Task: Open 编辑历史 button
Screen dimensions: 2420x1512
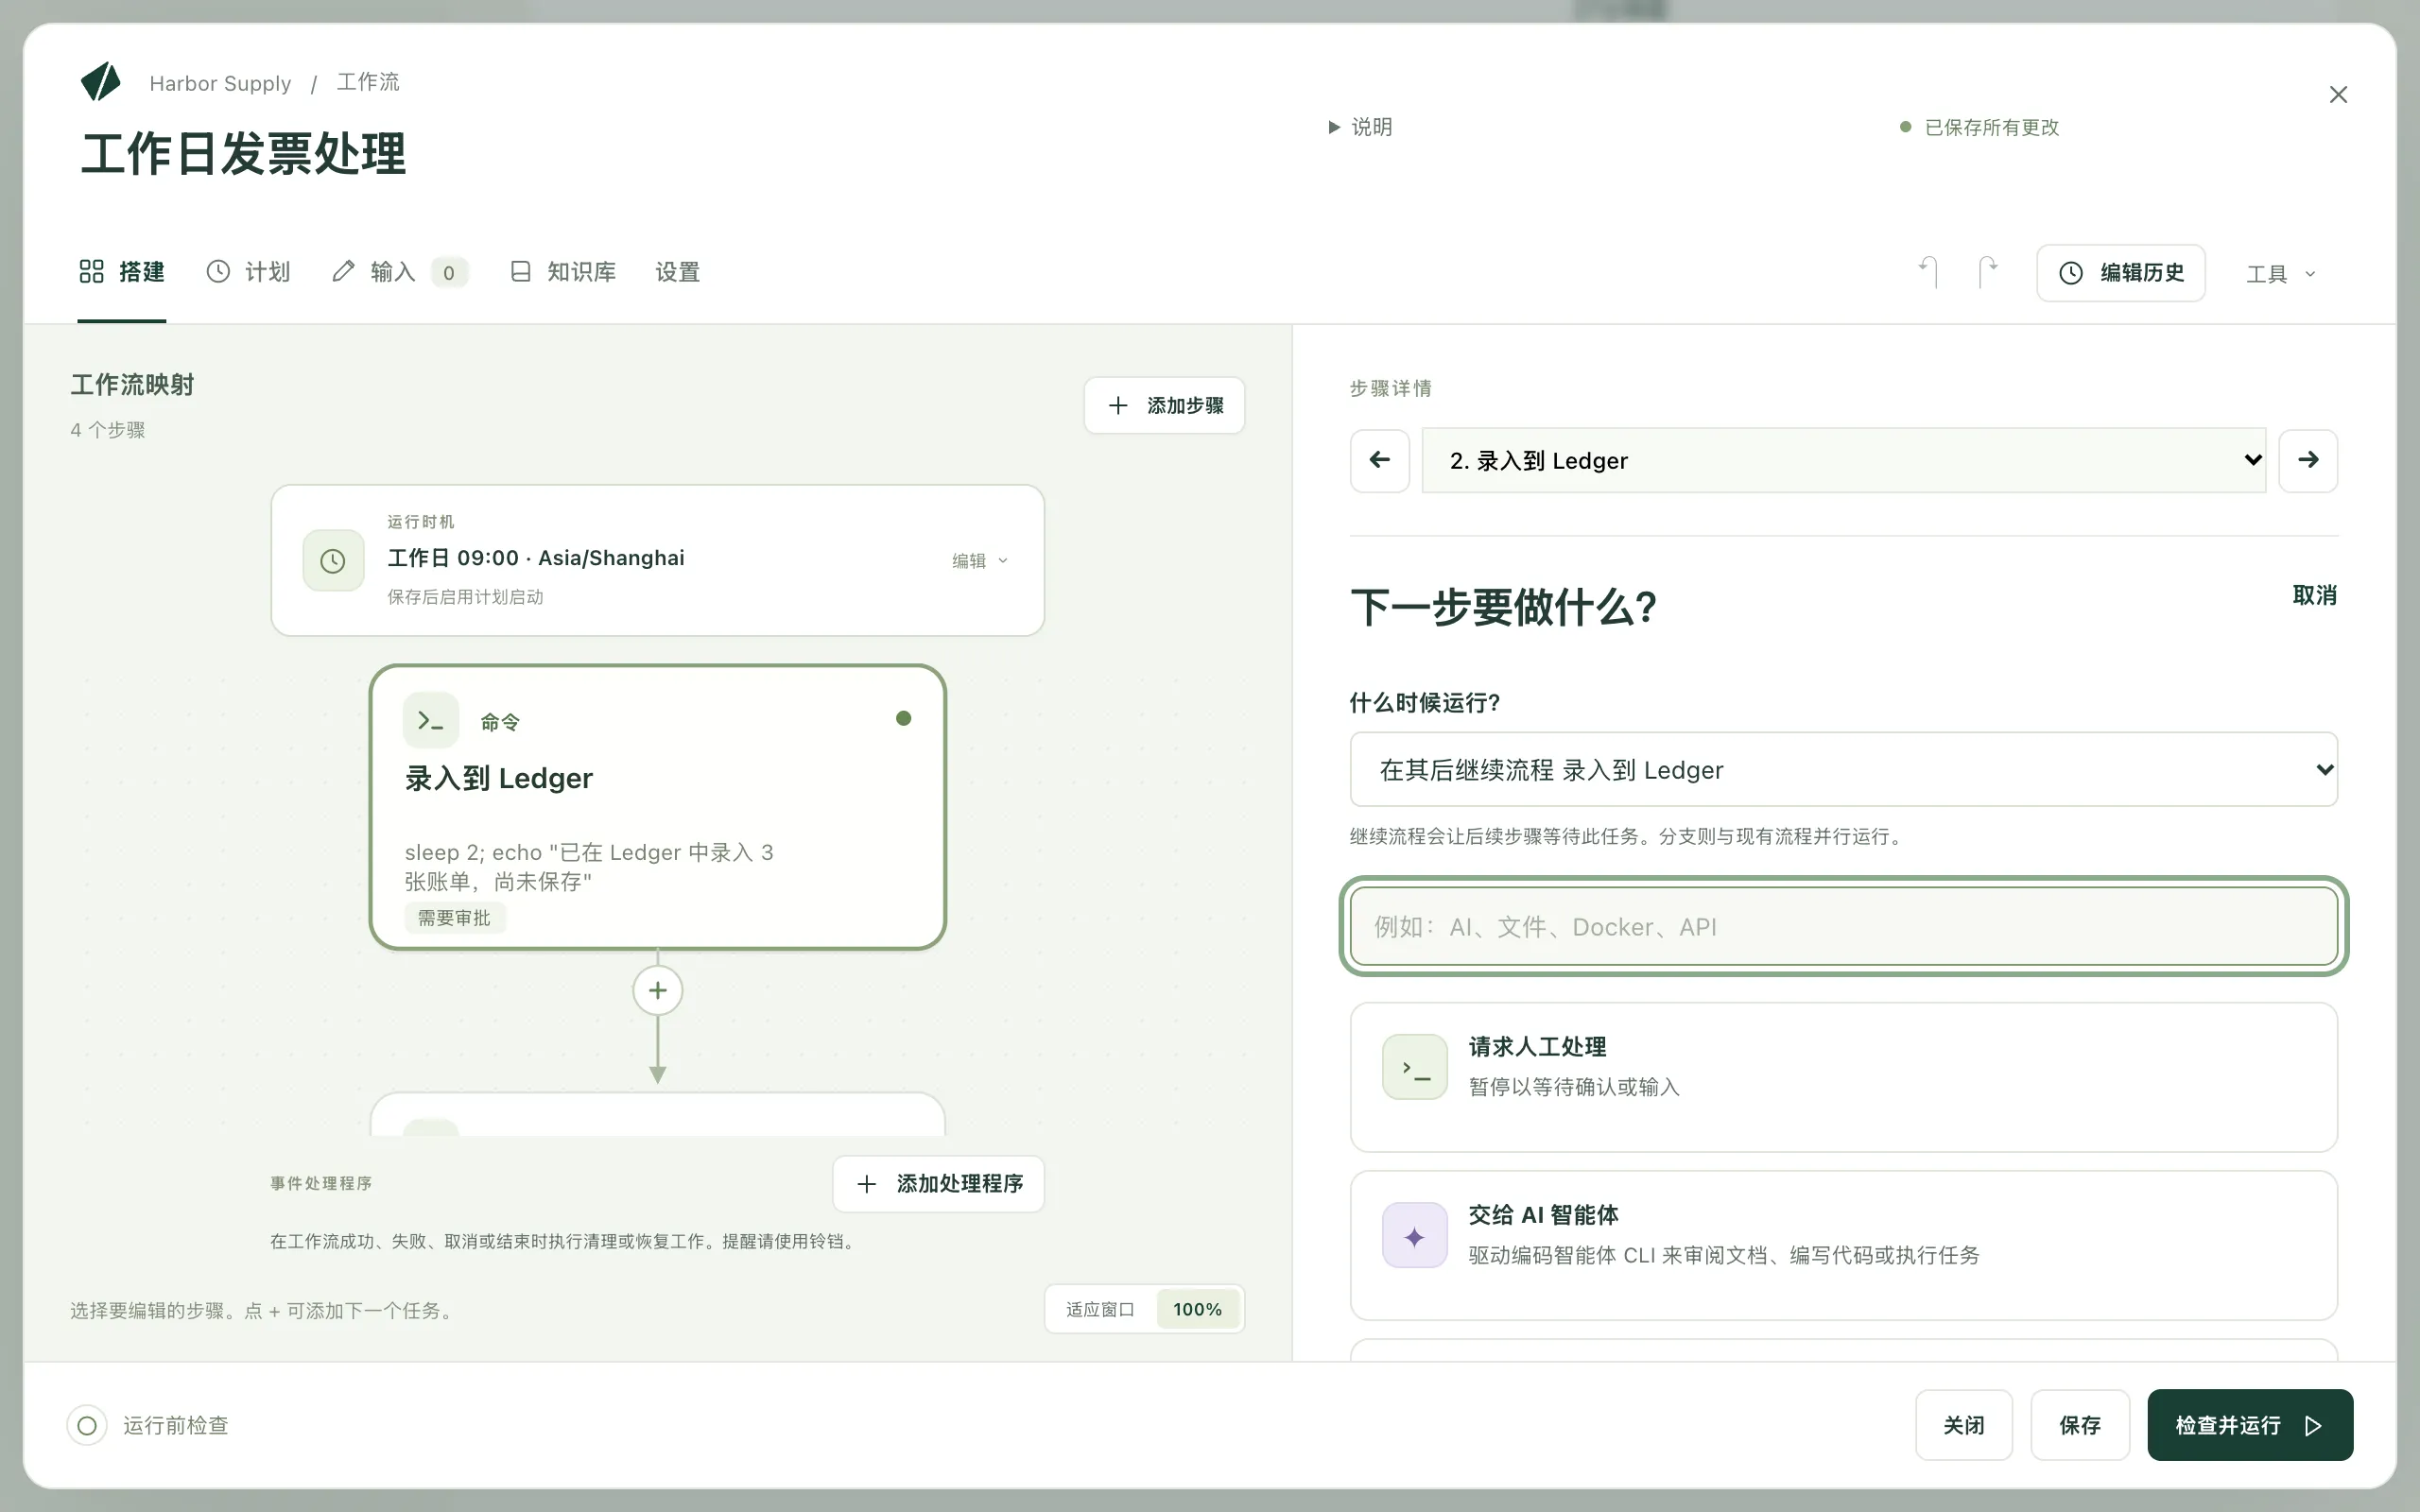Action: coord(2121,273)
